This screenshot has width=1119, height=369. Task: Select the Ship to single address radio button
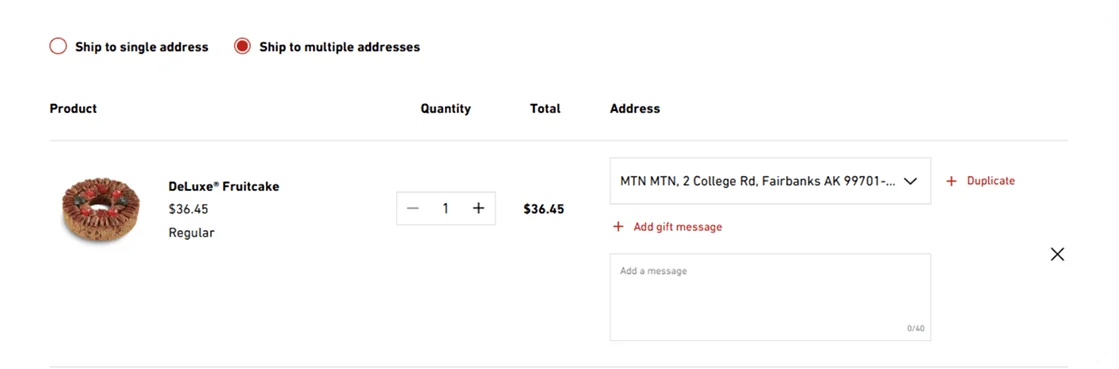(58, 47)
